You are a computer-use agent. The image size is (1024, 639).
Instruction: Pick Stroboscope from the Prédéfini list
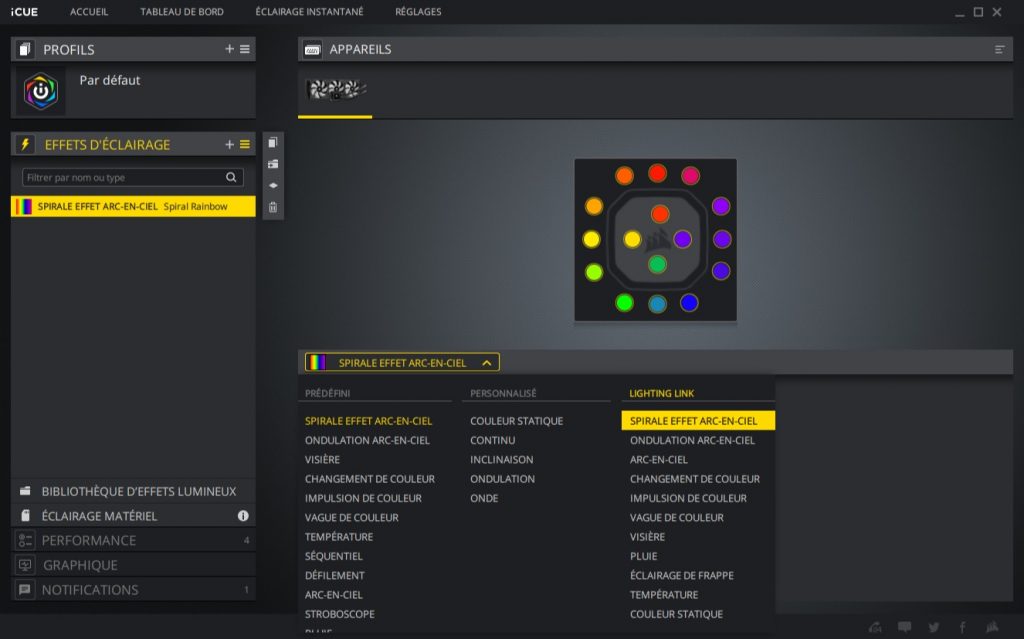[x=339, y=614]
